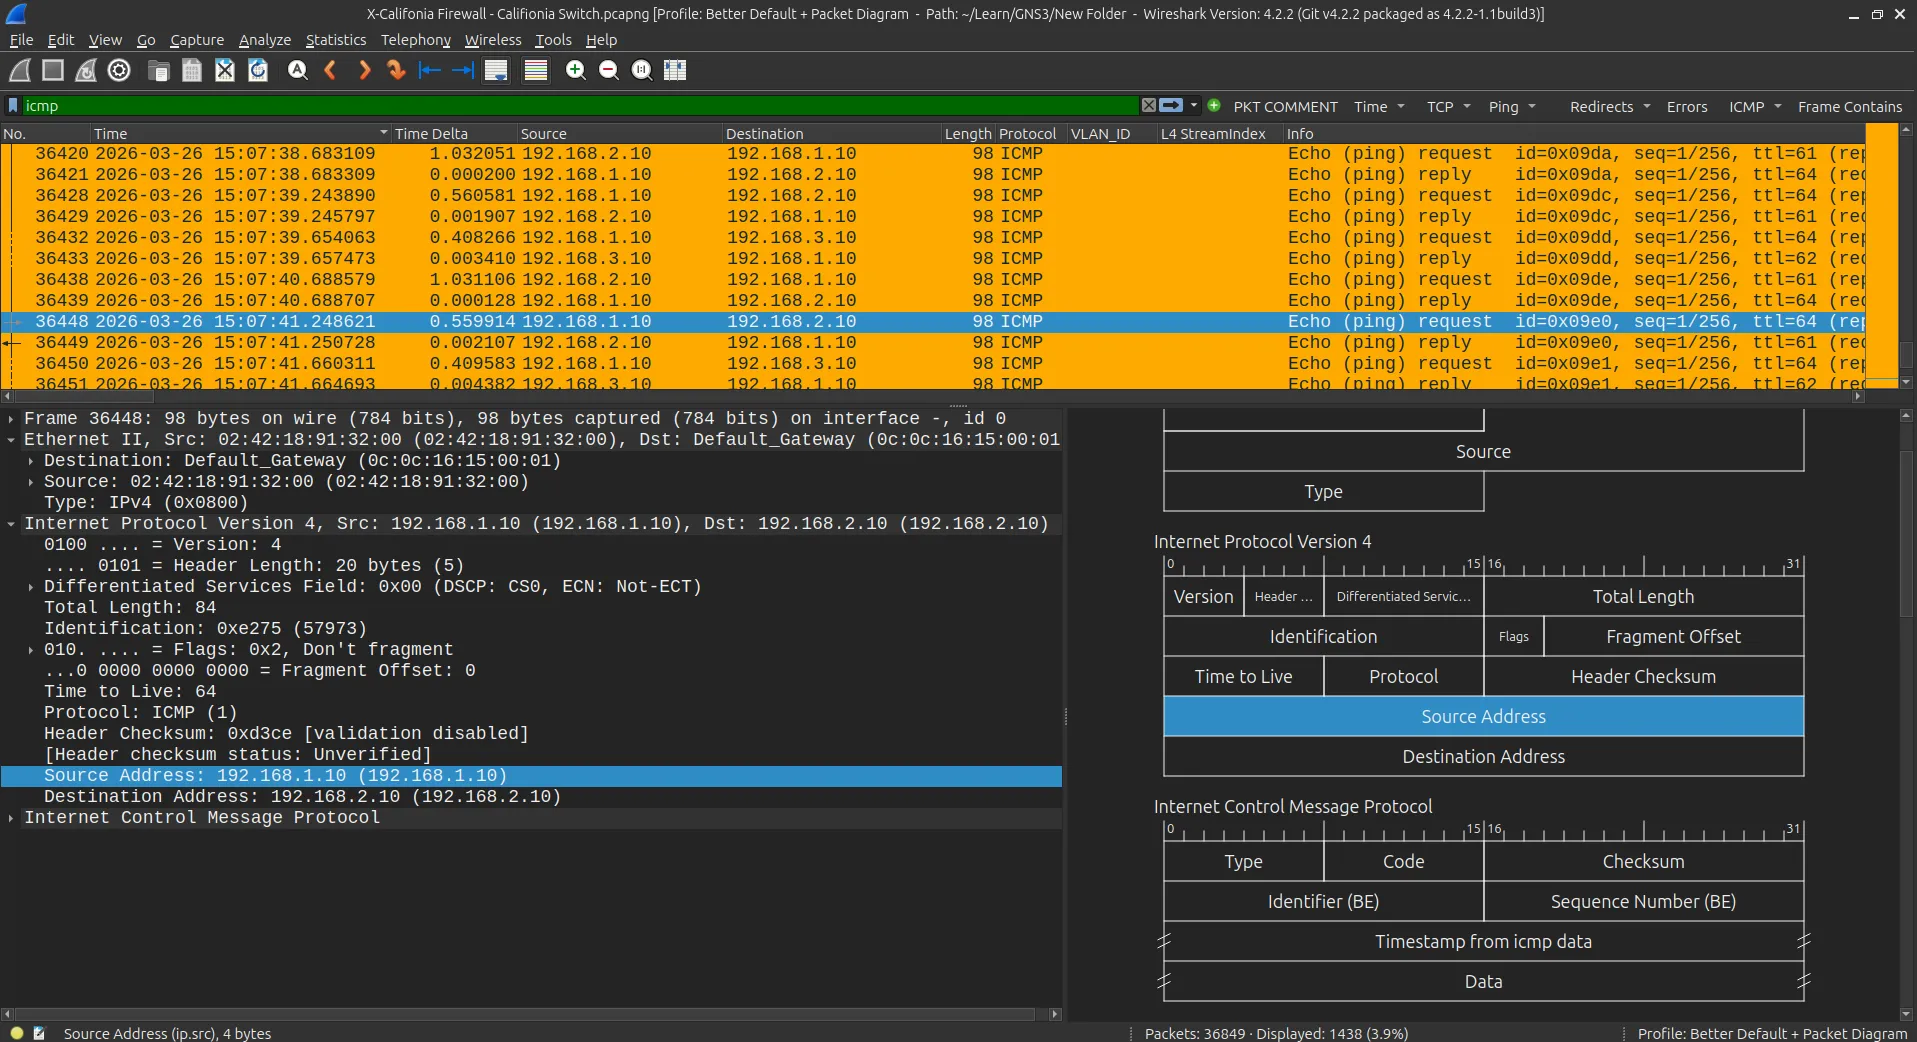Expand the Ethernet Source 02:42:18:91:32:00 node
Screen dimensions: 1917x1042
(31, 482)
